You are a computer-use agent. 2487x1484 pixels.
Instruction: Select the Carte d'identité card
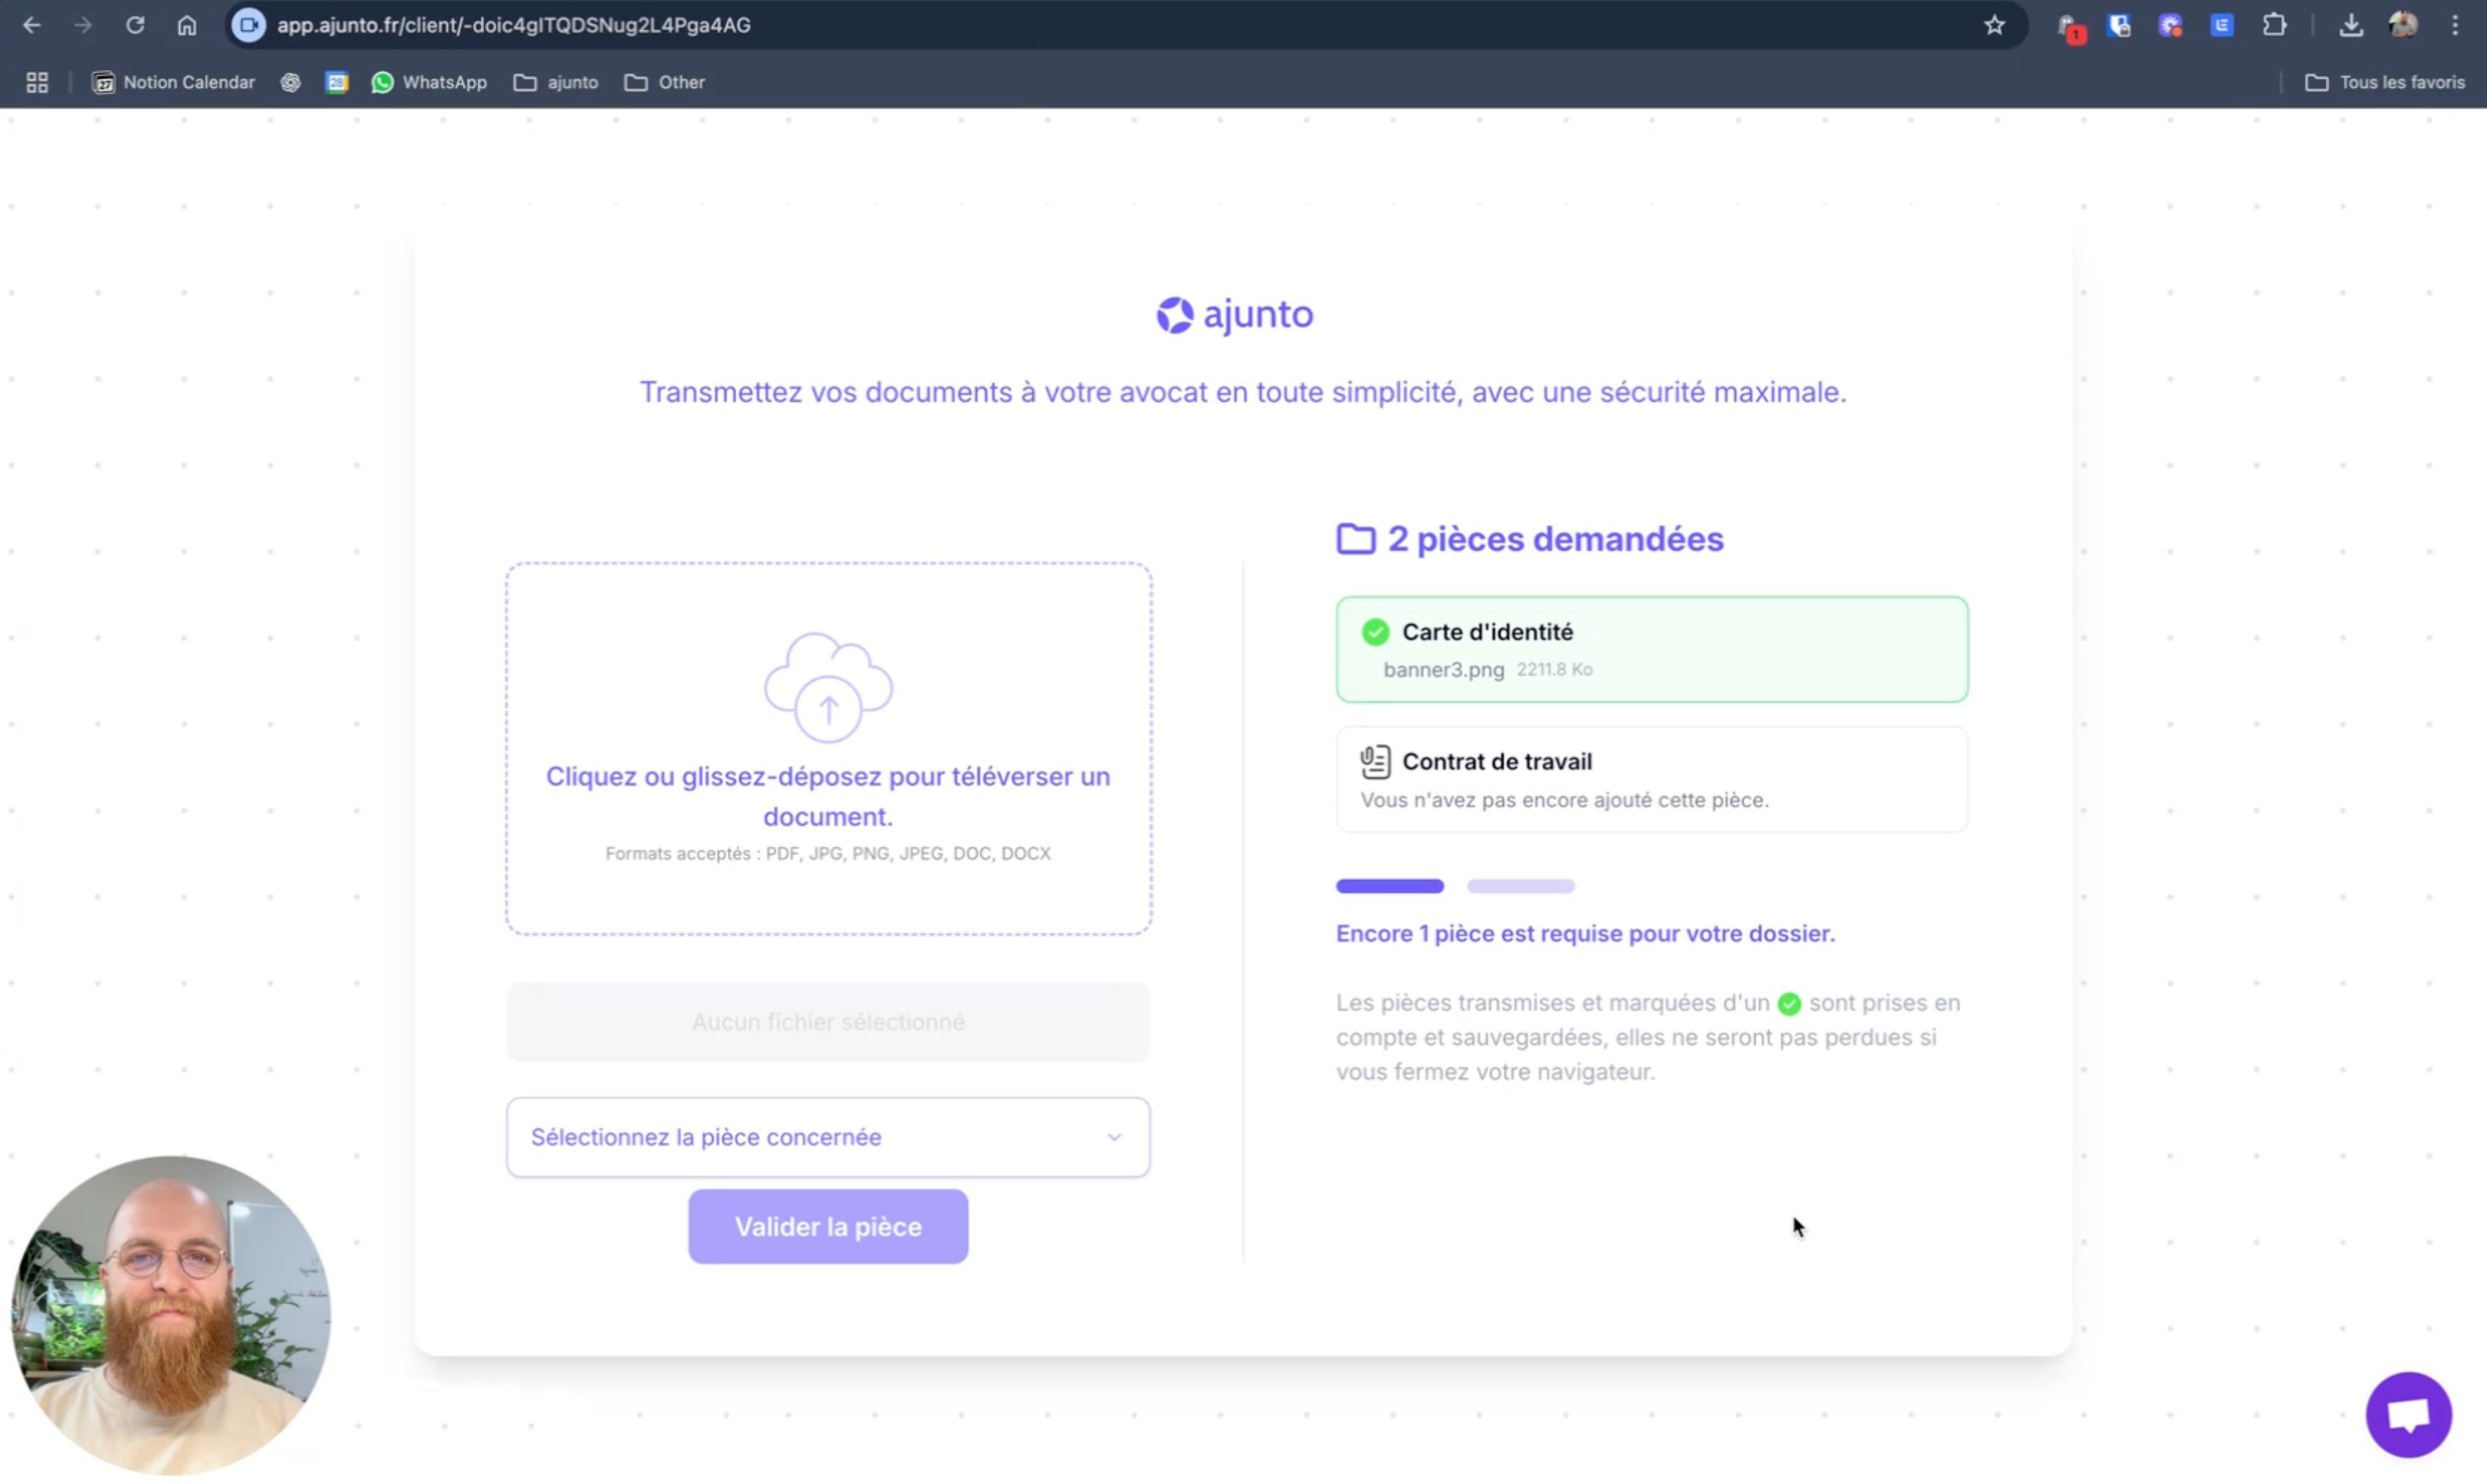pos(1652,649)
